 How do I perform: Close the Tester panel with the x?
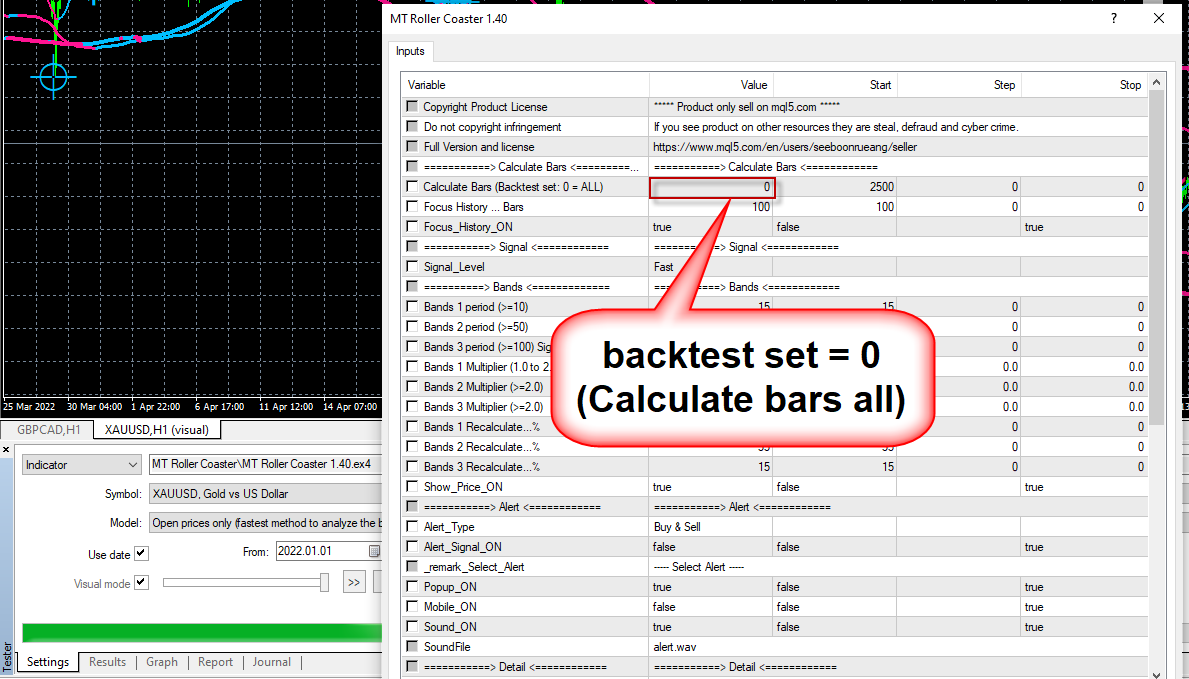pos(5,450)
